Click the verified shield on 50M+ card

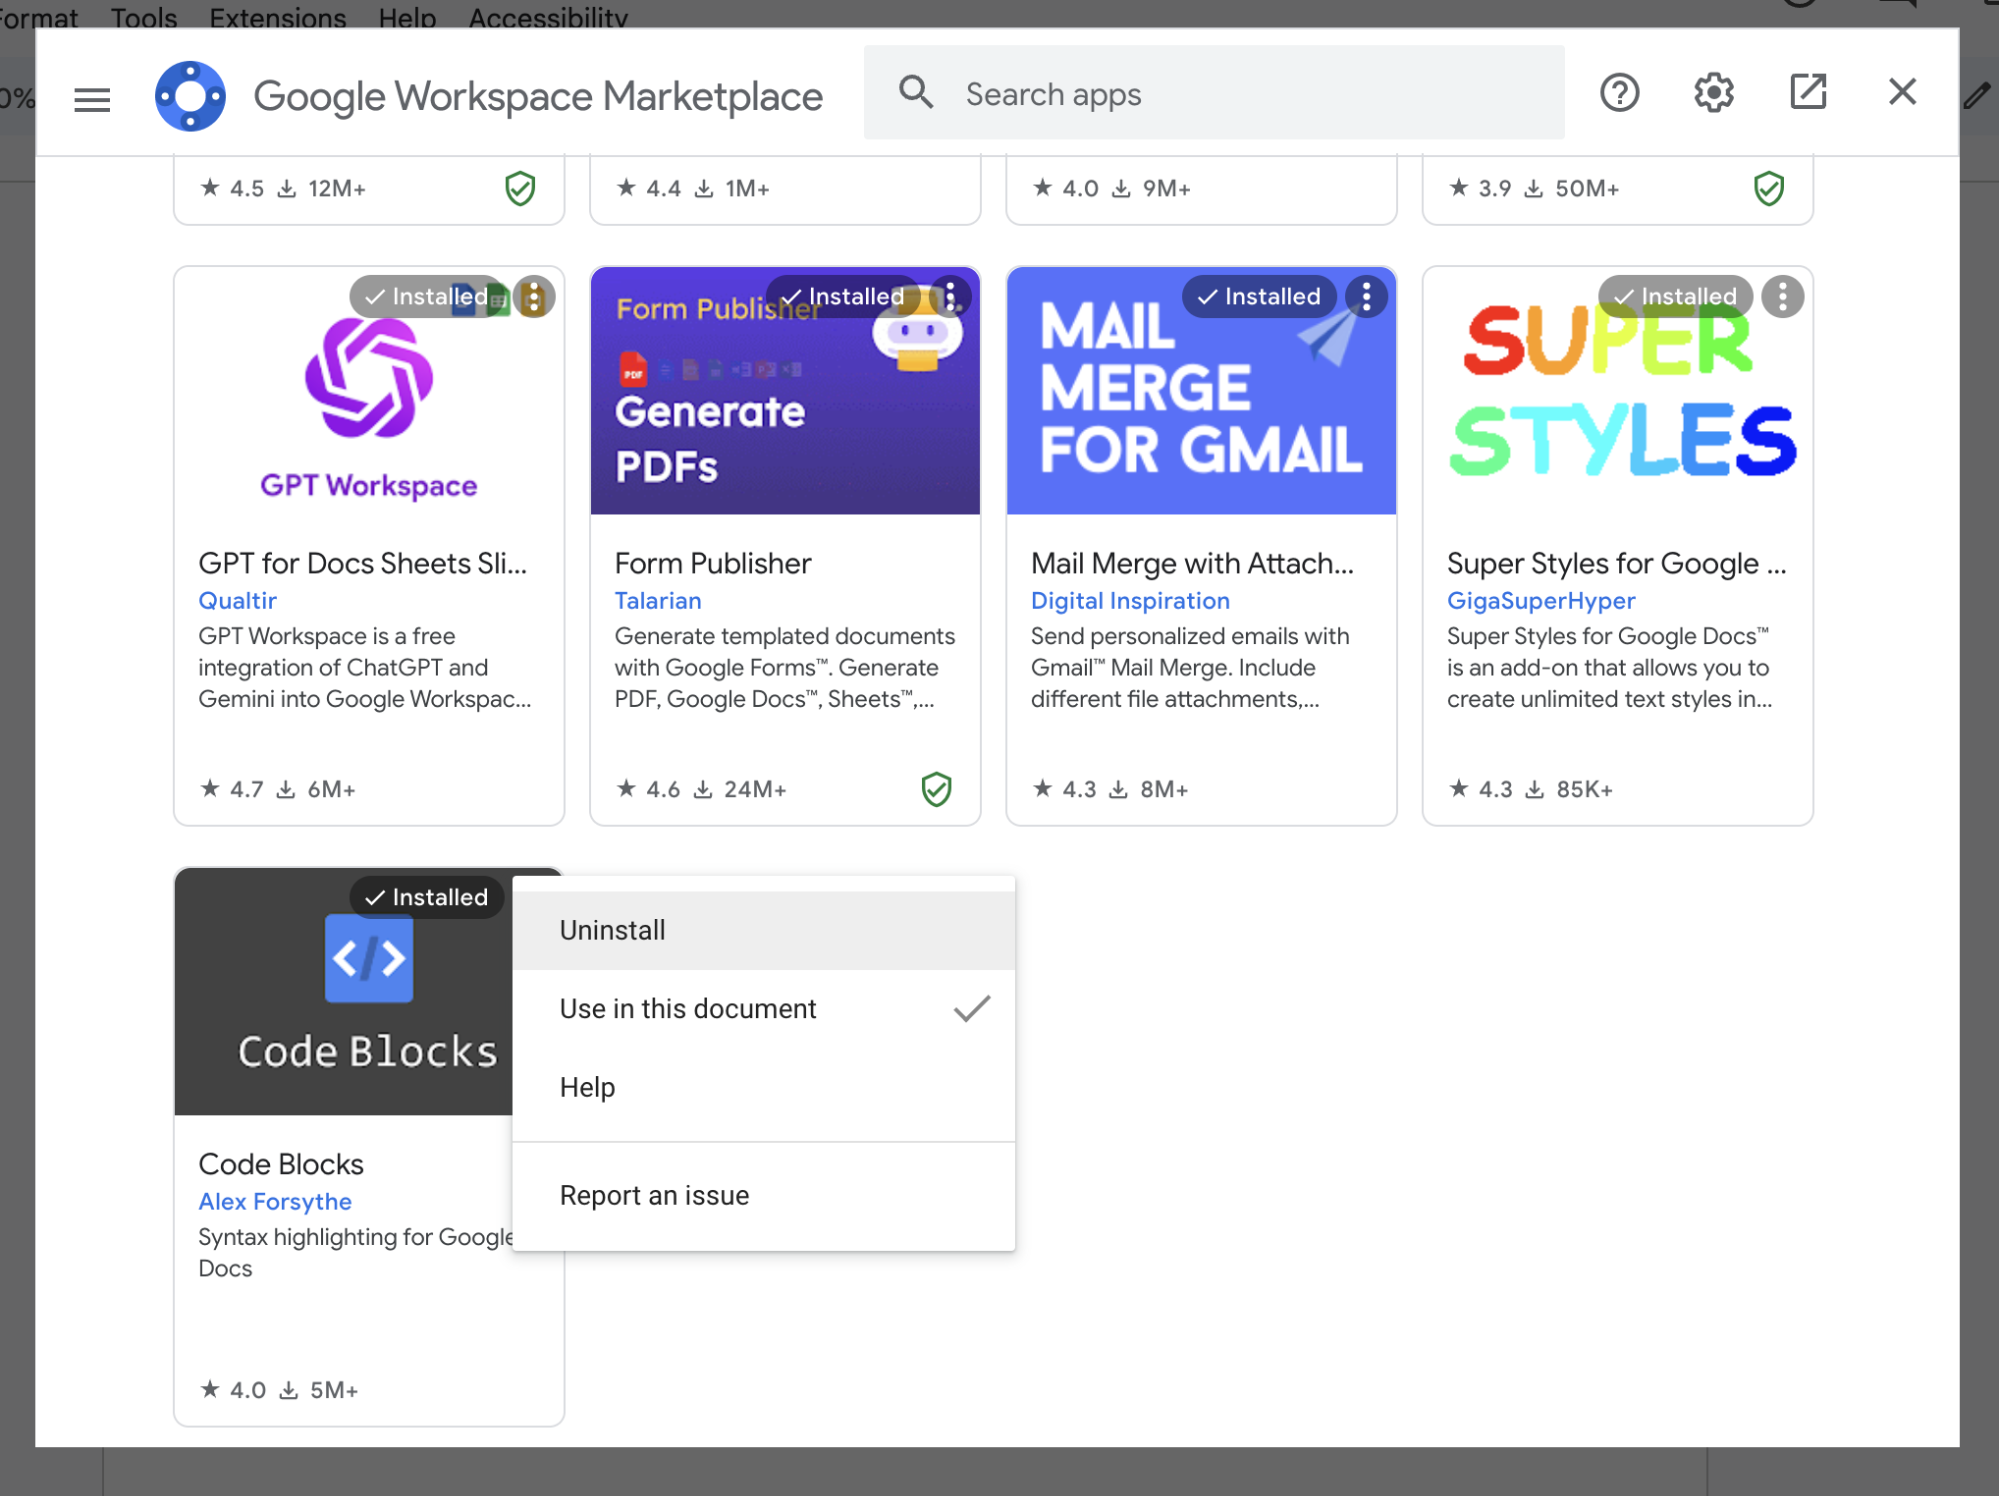(1769, 188)
